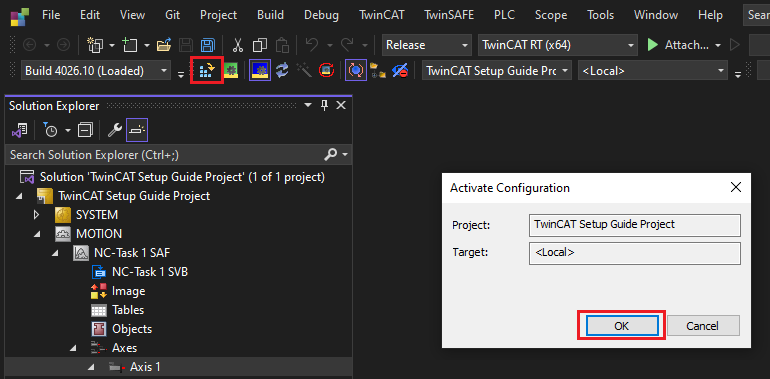Click the Collapse All icon in Solution Explorer
770x379 pixels.
pyautogui.click(x=85, y=130)
